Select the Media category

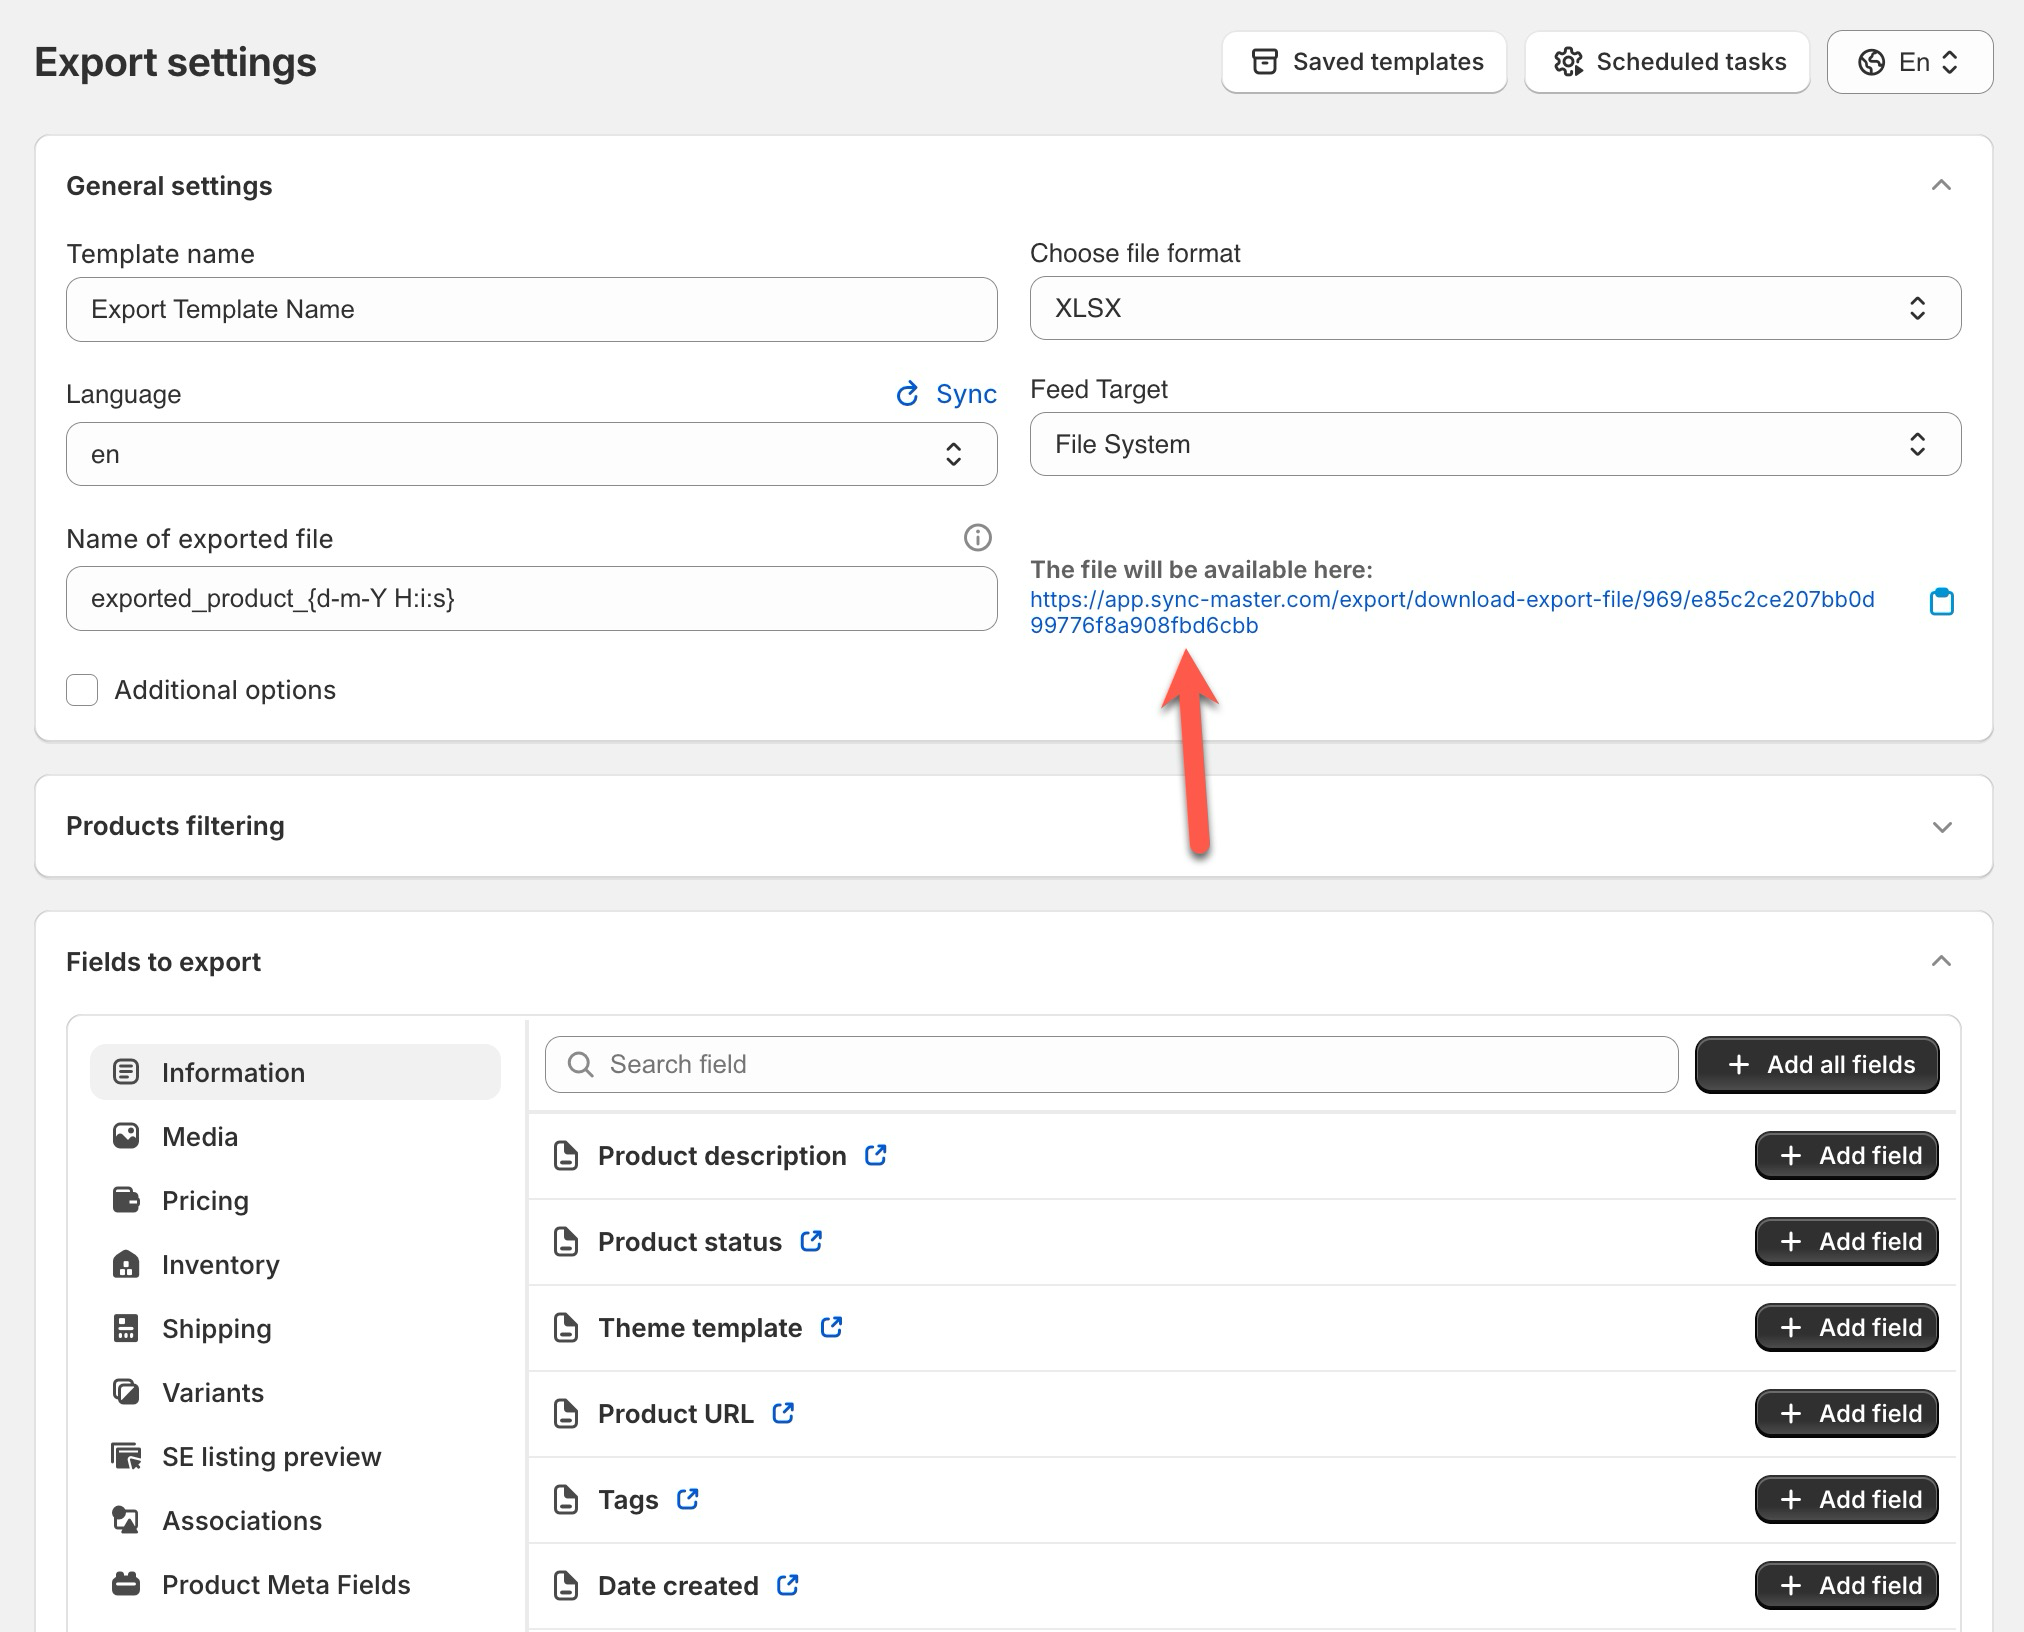(x=295, y=1136)
